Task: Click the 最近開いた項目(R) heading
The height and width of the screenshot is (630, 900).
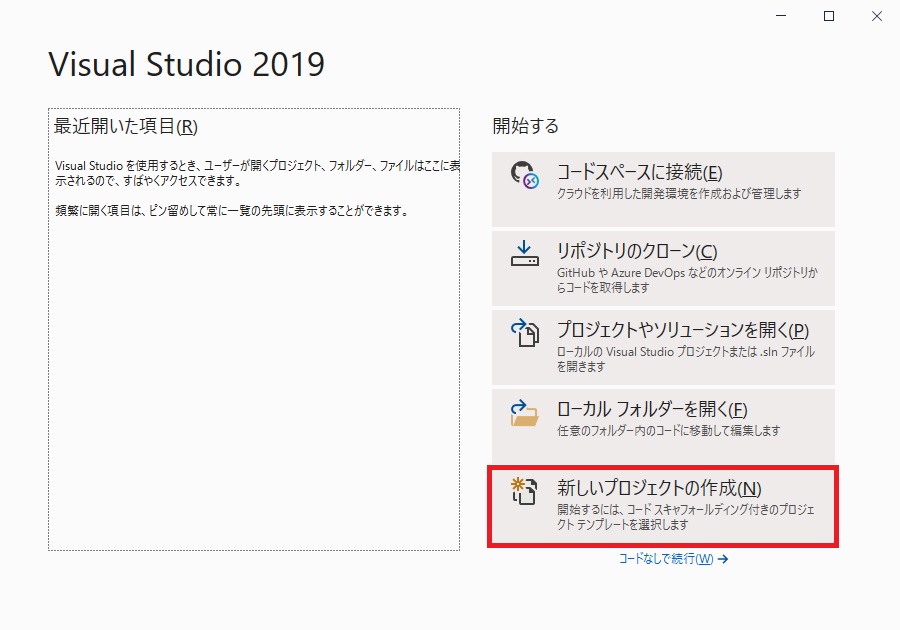Action: [x=126, y=126]
